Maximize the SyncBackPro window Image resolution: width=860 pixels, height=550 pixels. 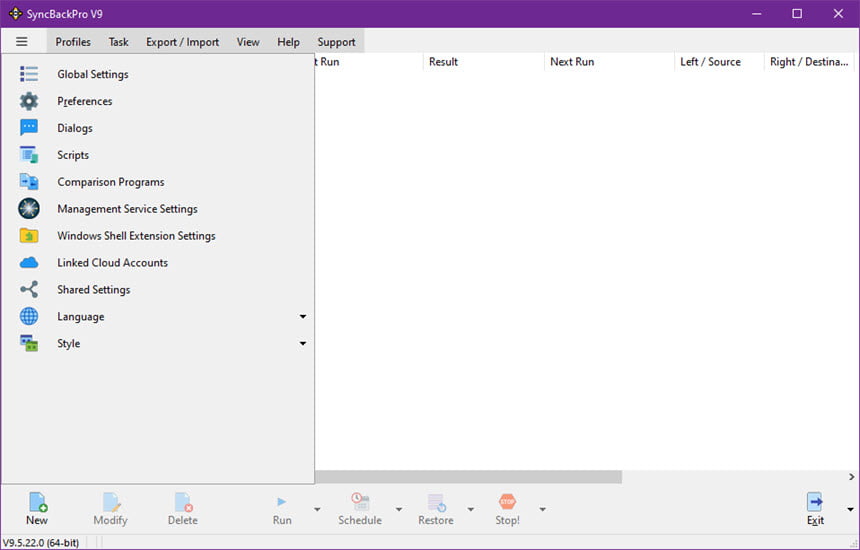click(x=797, y=14)
